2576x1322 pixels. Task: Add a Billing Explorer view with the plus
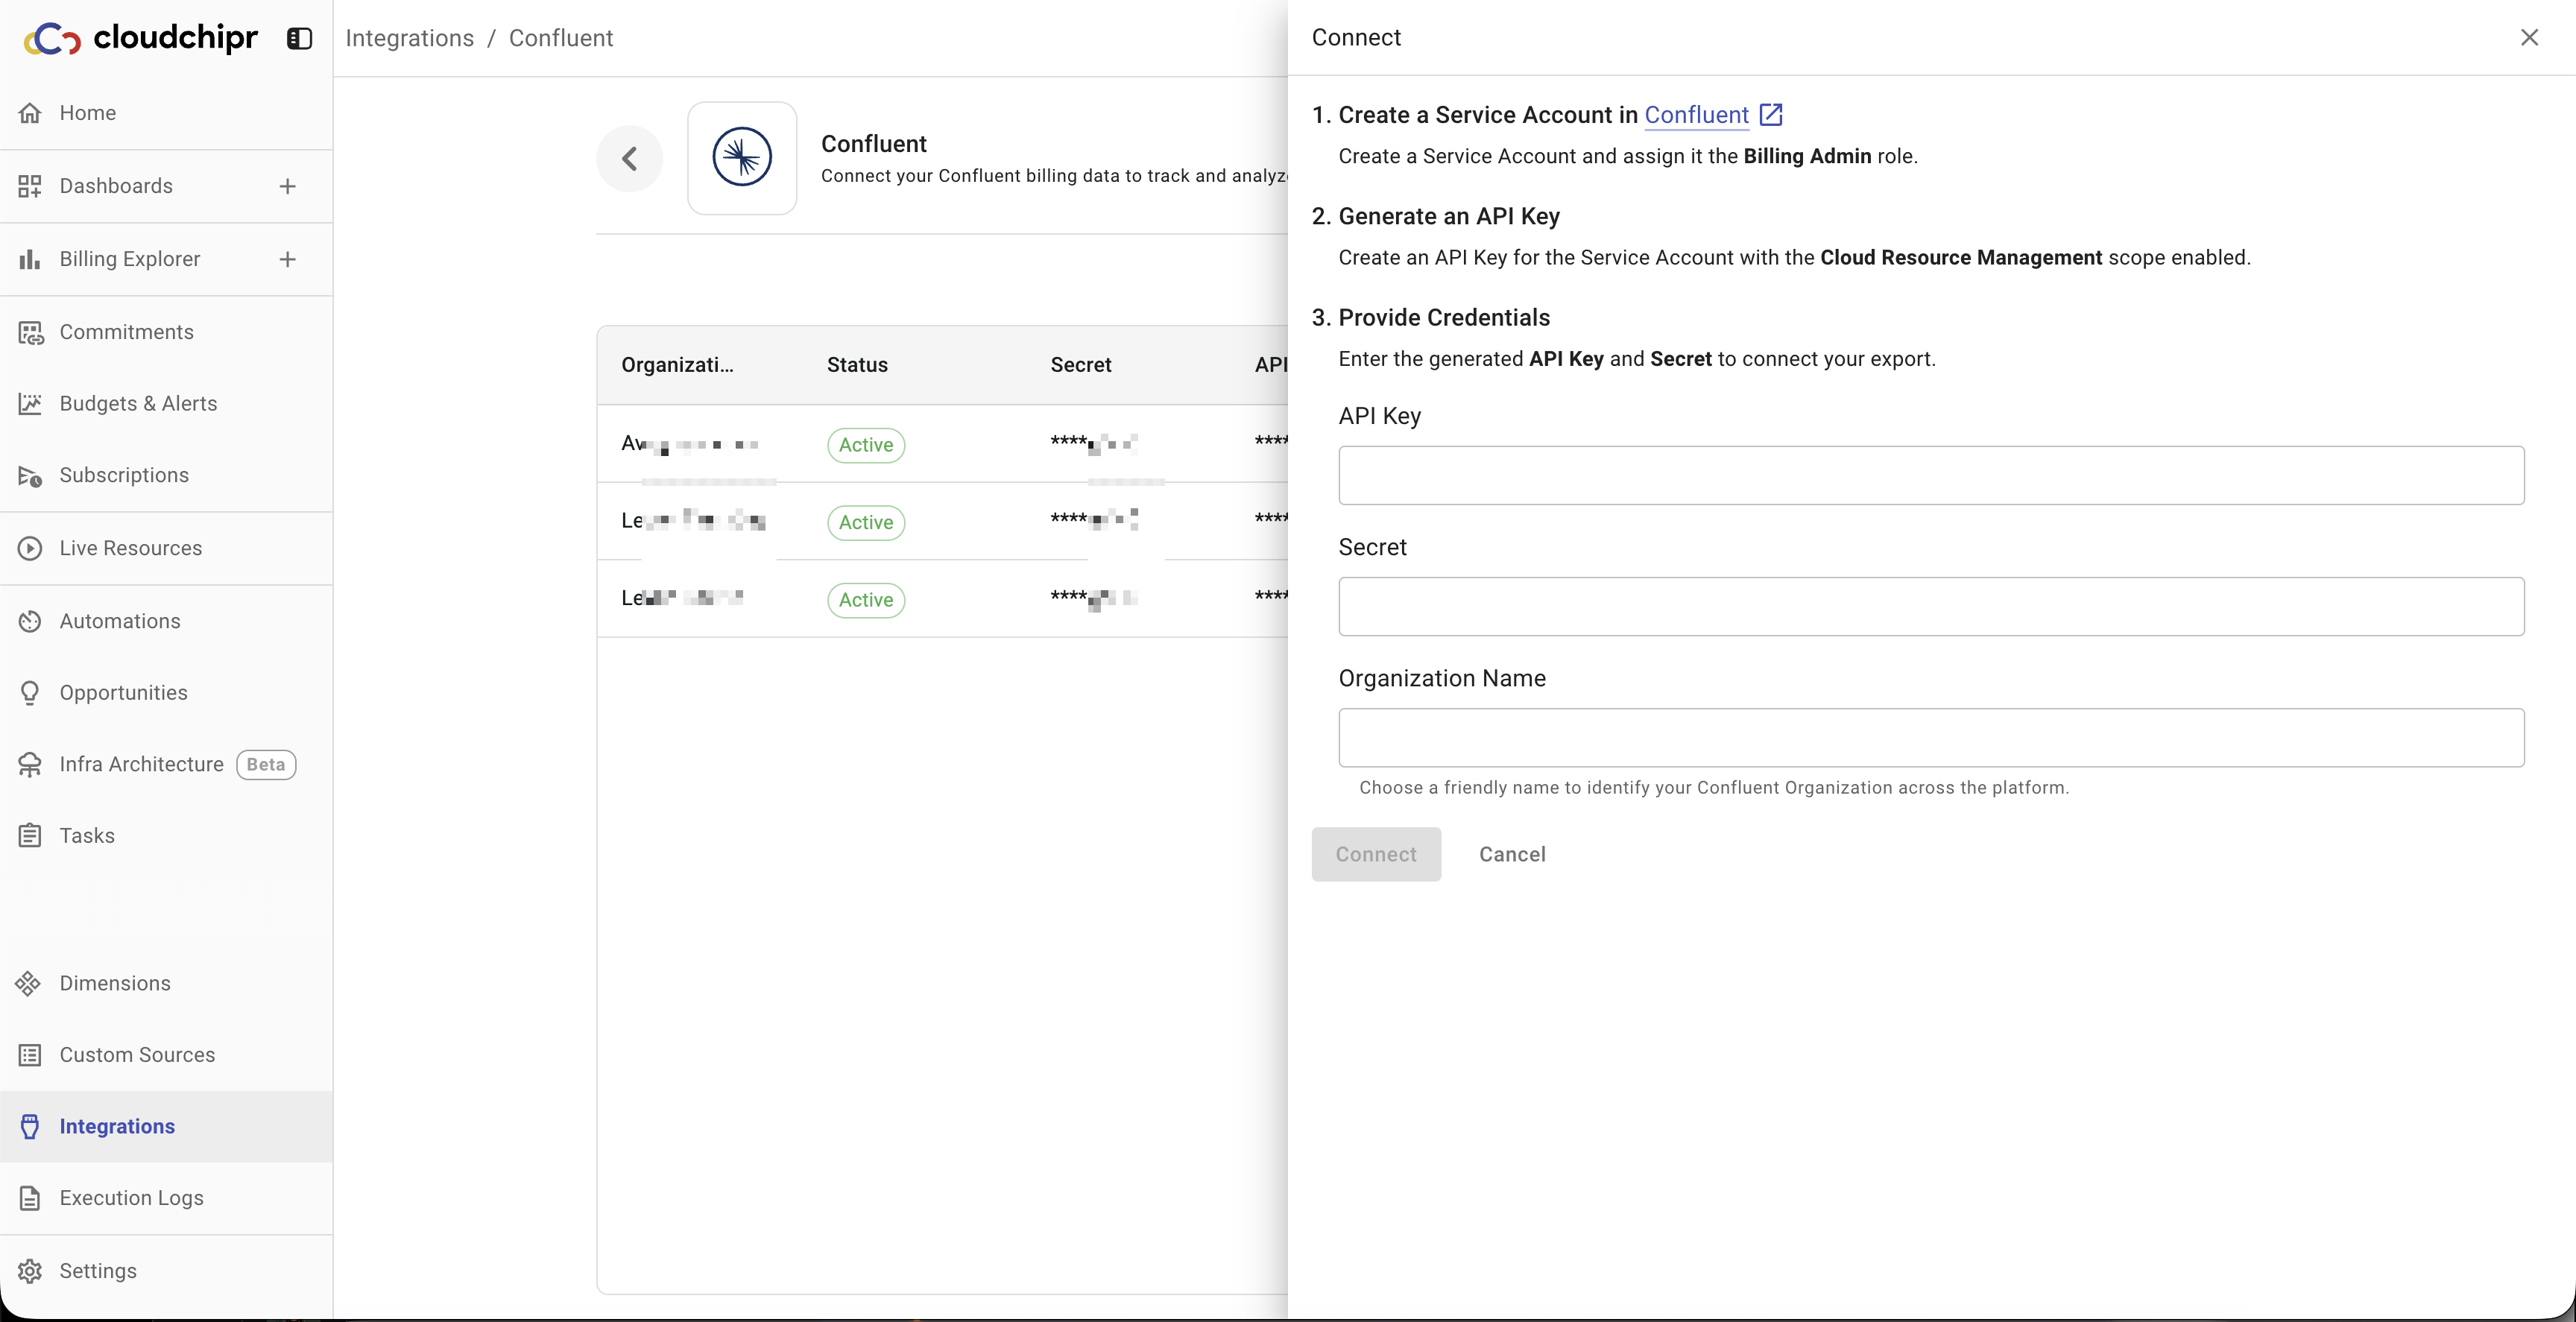(287, 259)
